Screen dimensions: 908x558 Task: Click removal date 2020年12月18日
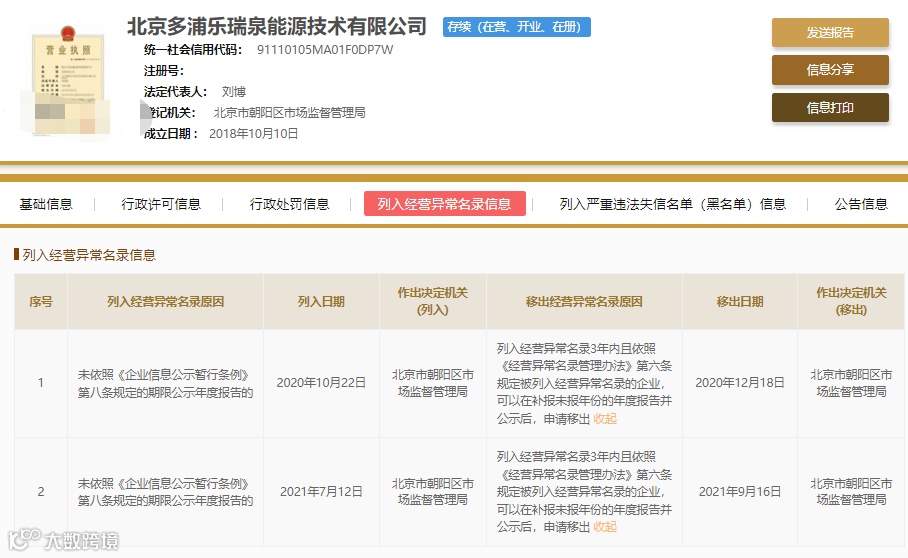pos(739,383)
